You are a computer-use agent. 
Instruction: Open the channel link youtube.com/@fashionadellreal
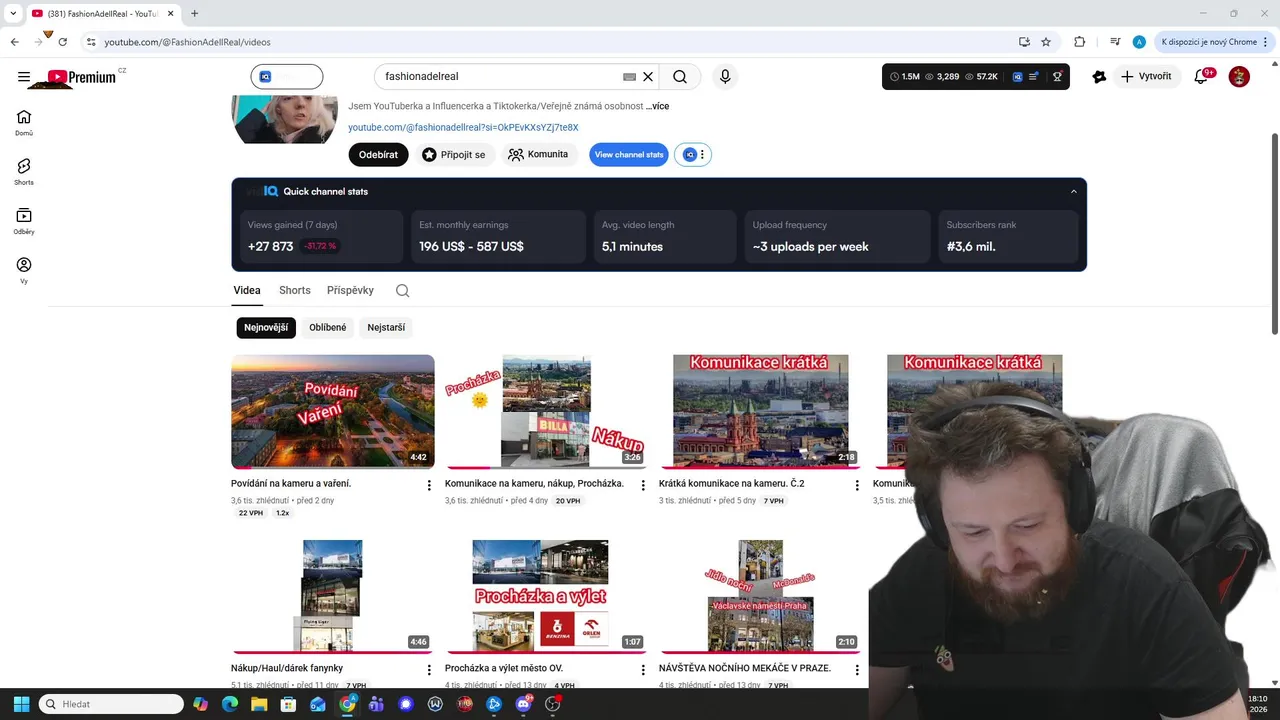463,128
